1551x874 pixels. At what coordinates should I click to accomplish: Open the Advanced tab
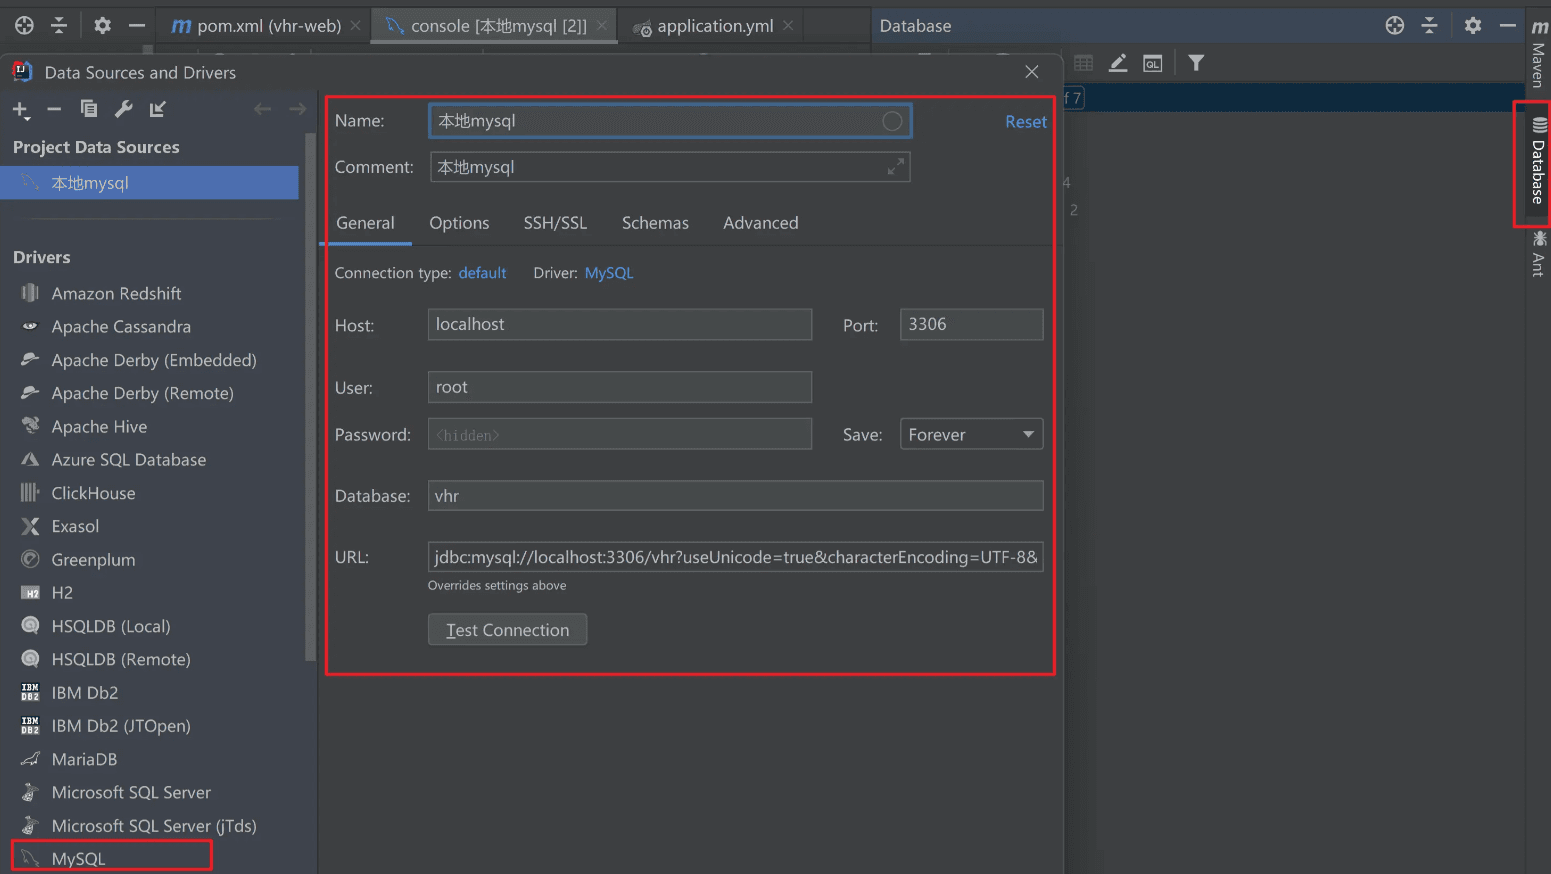tap(761, 223)
